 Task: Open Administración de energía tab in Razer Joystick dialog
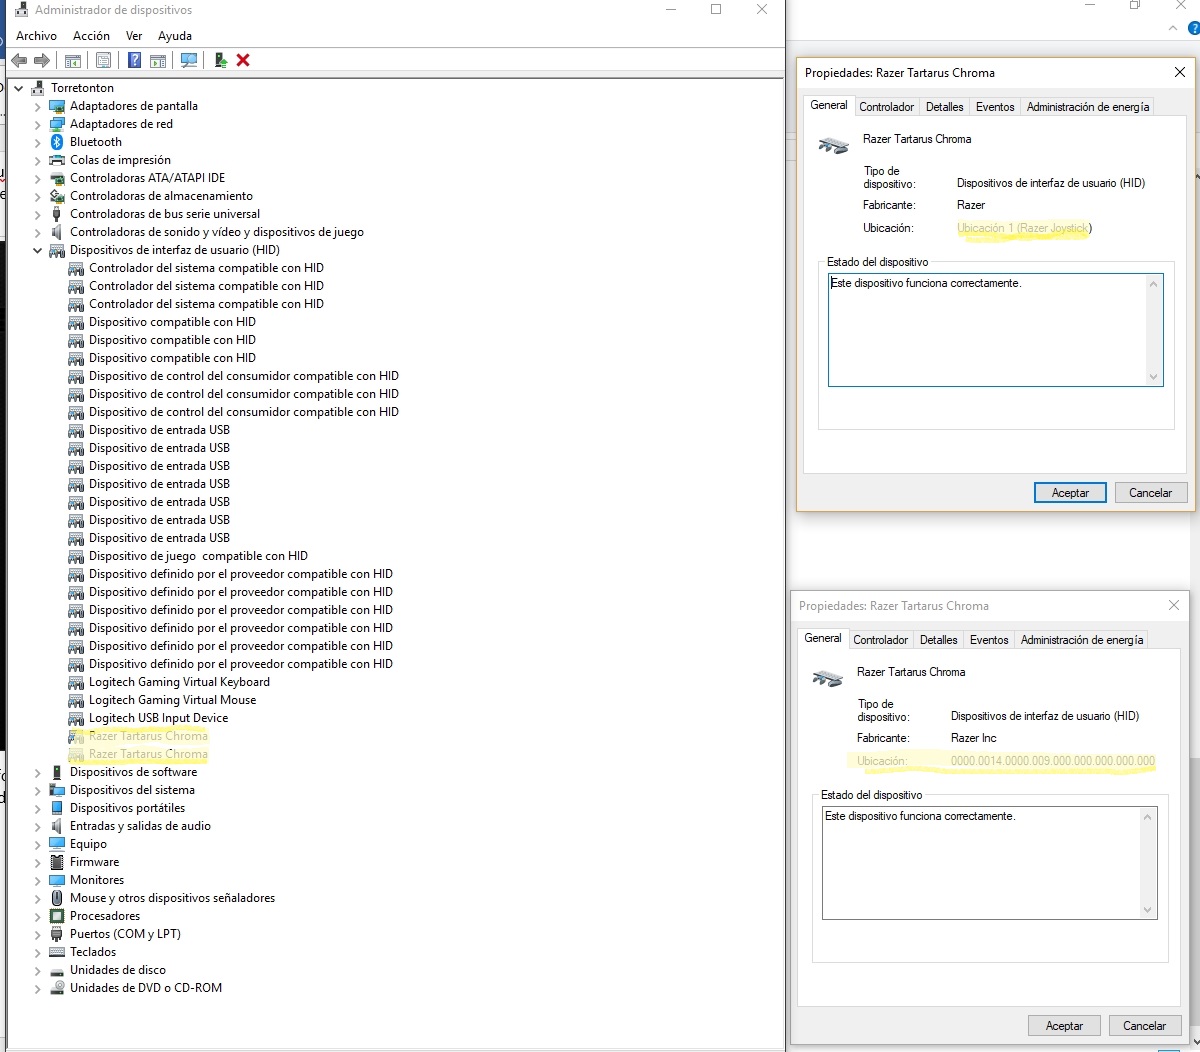[x=1088, y=107]
